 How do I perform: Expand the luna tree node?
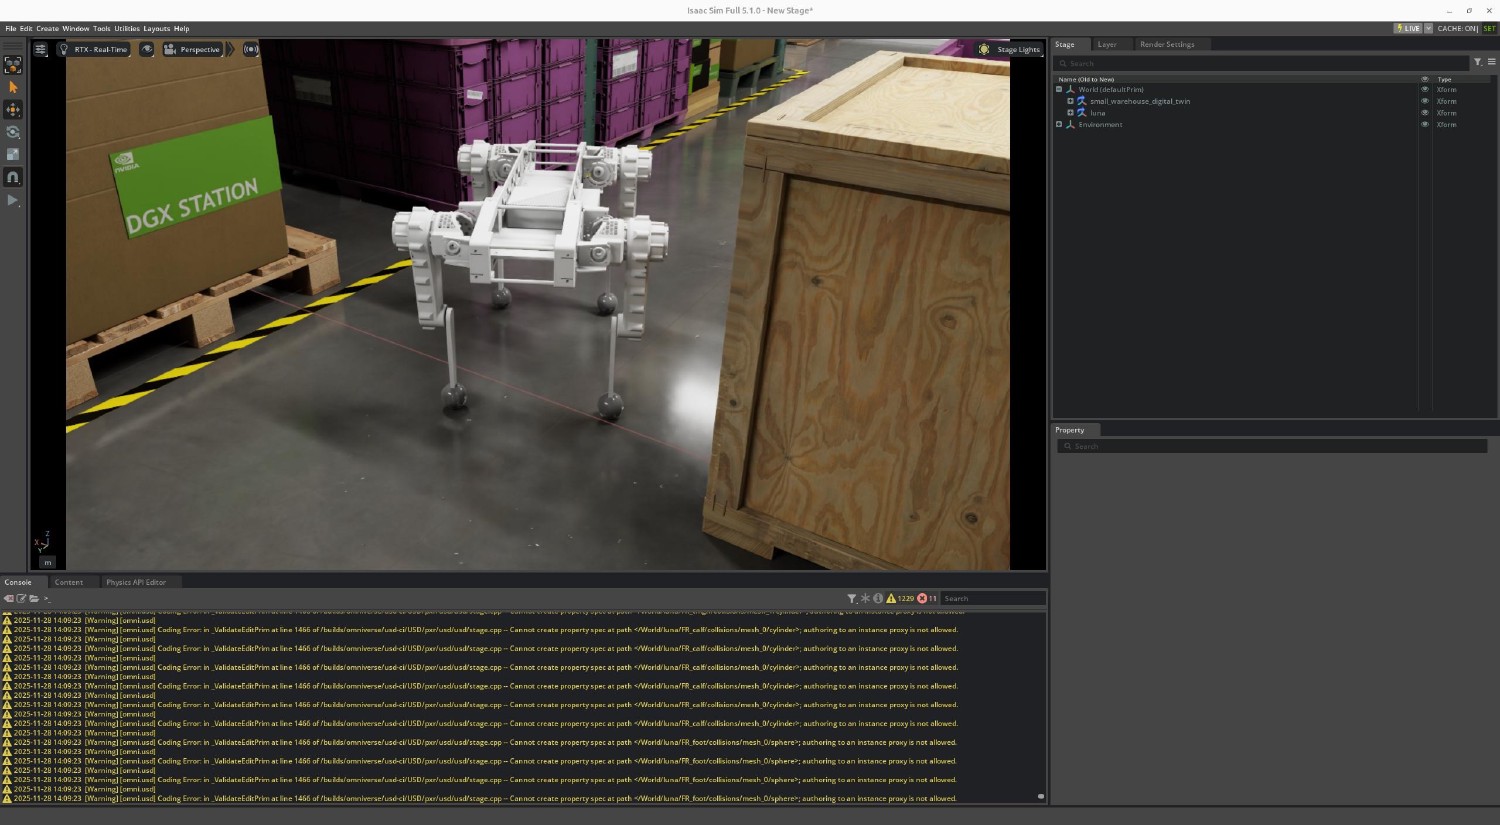point(1070,113)
